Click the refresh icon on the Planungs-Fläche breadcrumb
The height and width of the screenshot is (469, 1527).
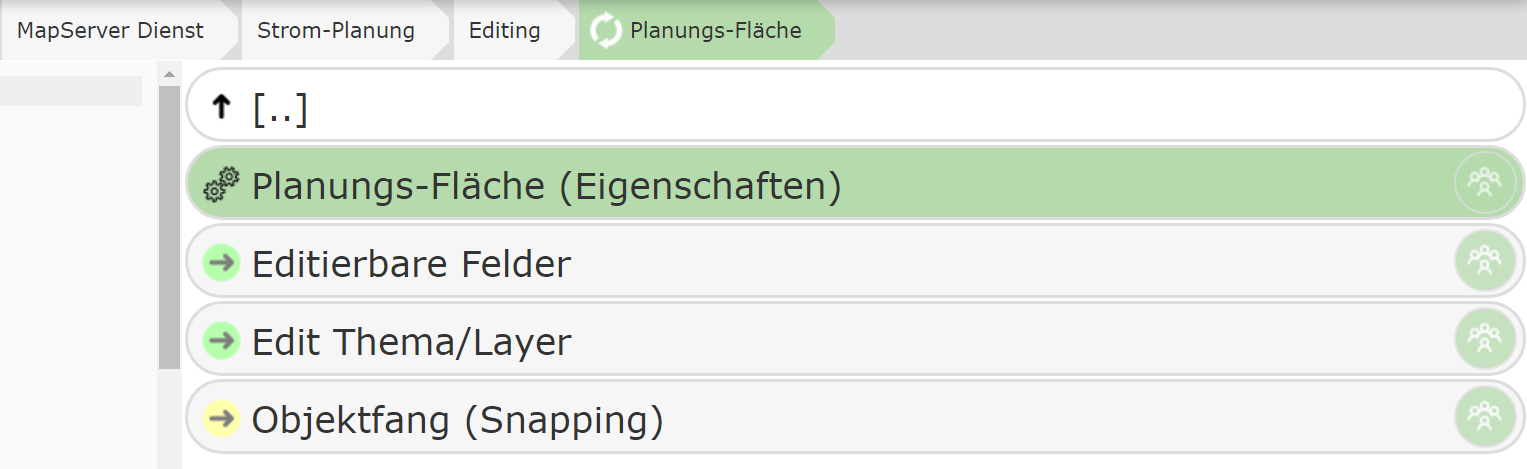(x=606, y=30)
